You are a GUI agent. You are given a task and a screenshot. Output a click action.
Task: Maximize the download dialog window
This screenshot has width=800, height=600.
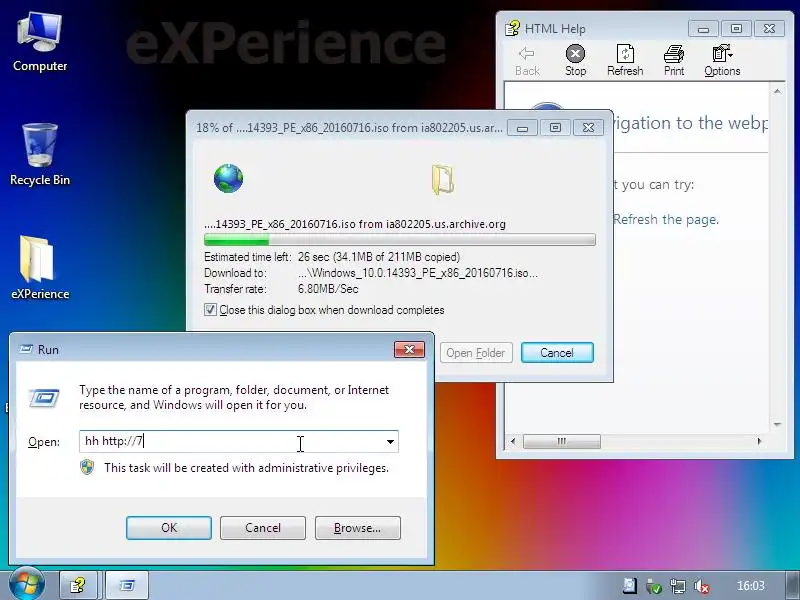tap(555, 128)
